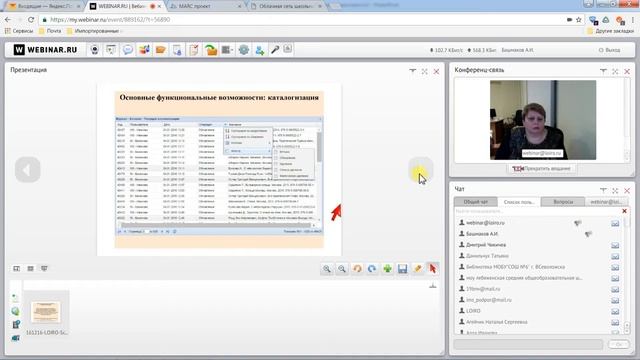Click the download icon above files panel
Screen dimensions: 640x360
(433, 286)
